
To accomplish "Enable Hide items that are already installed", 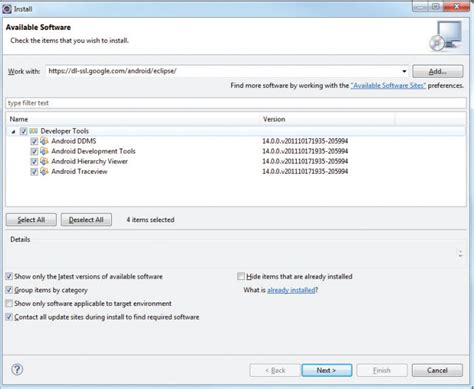I will pyautogui.click(x=241, y=276).
